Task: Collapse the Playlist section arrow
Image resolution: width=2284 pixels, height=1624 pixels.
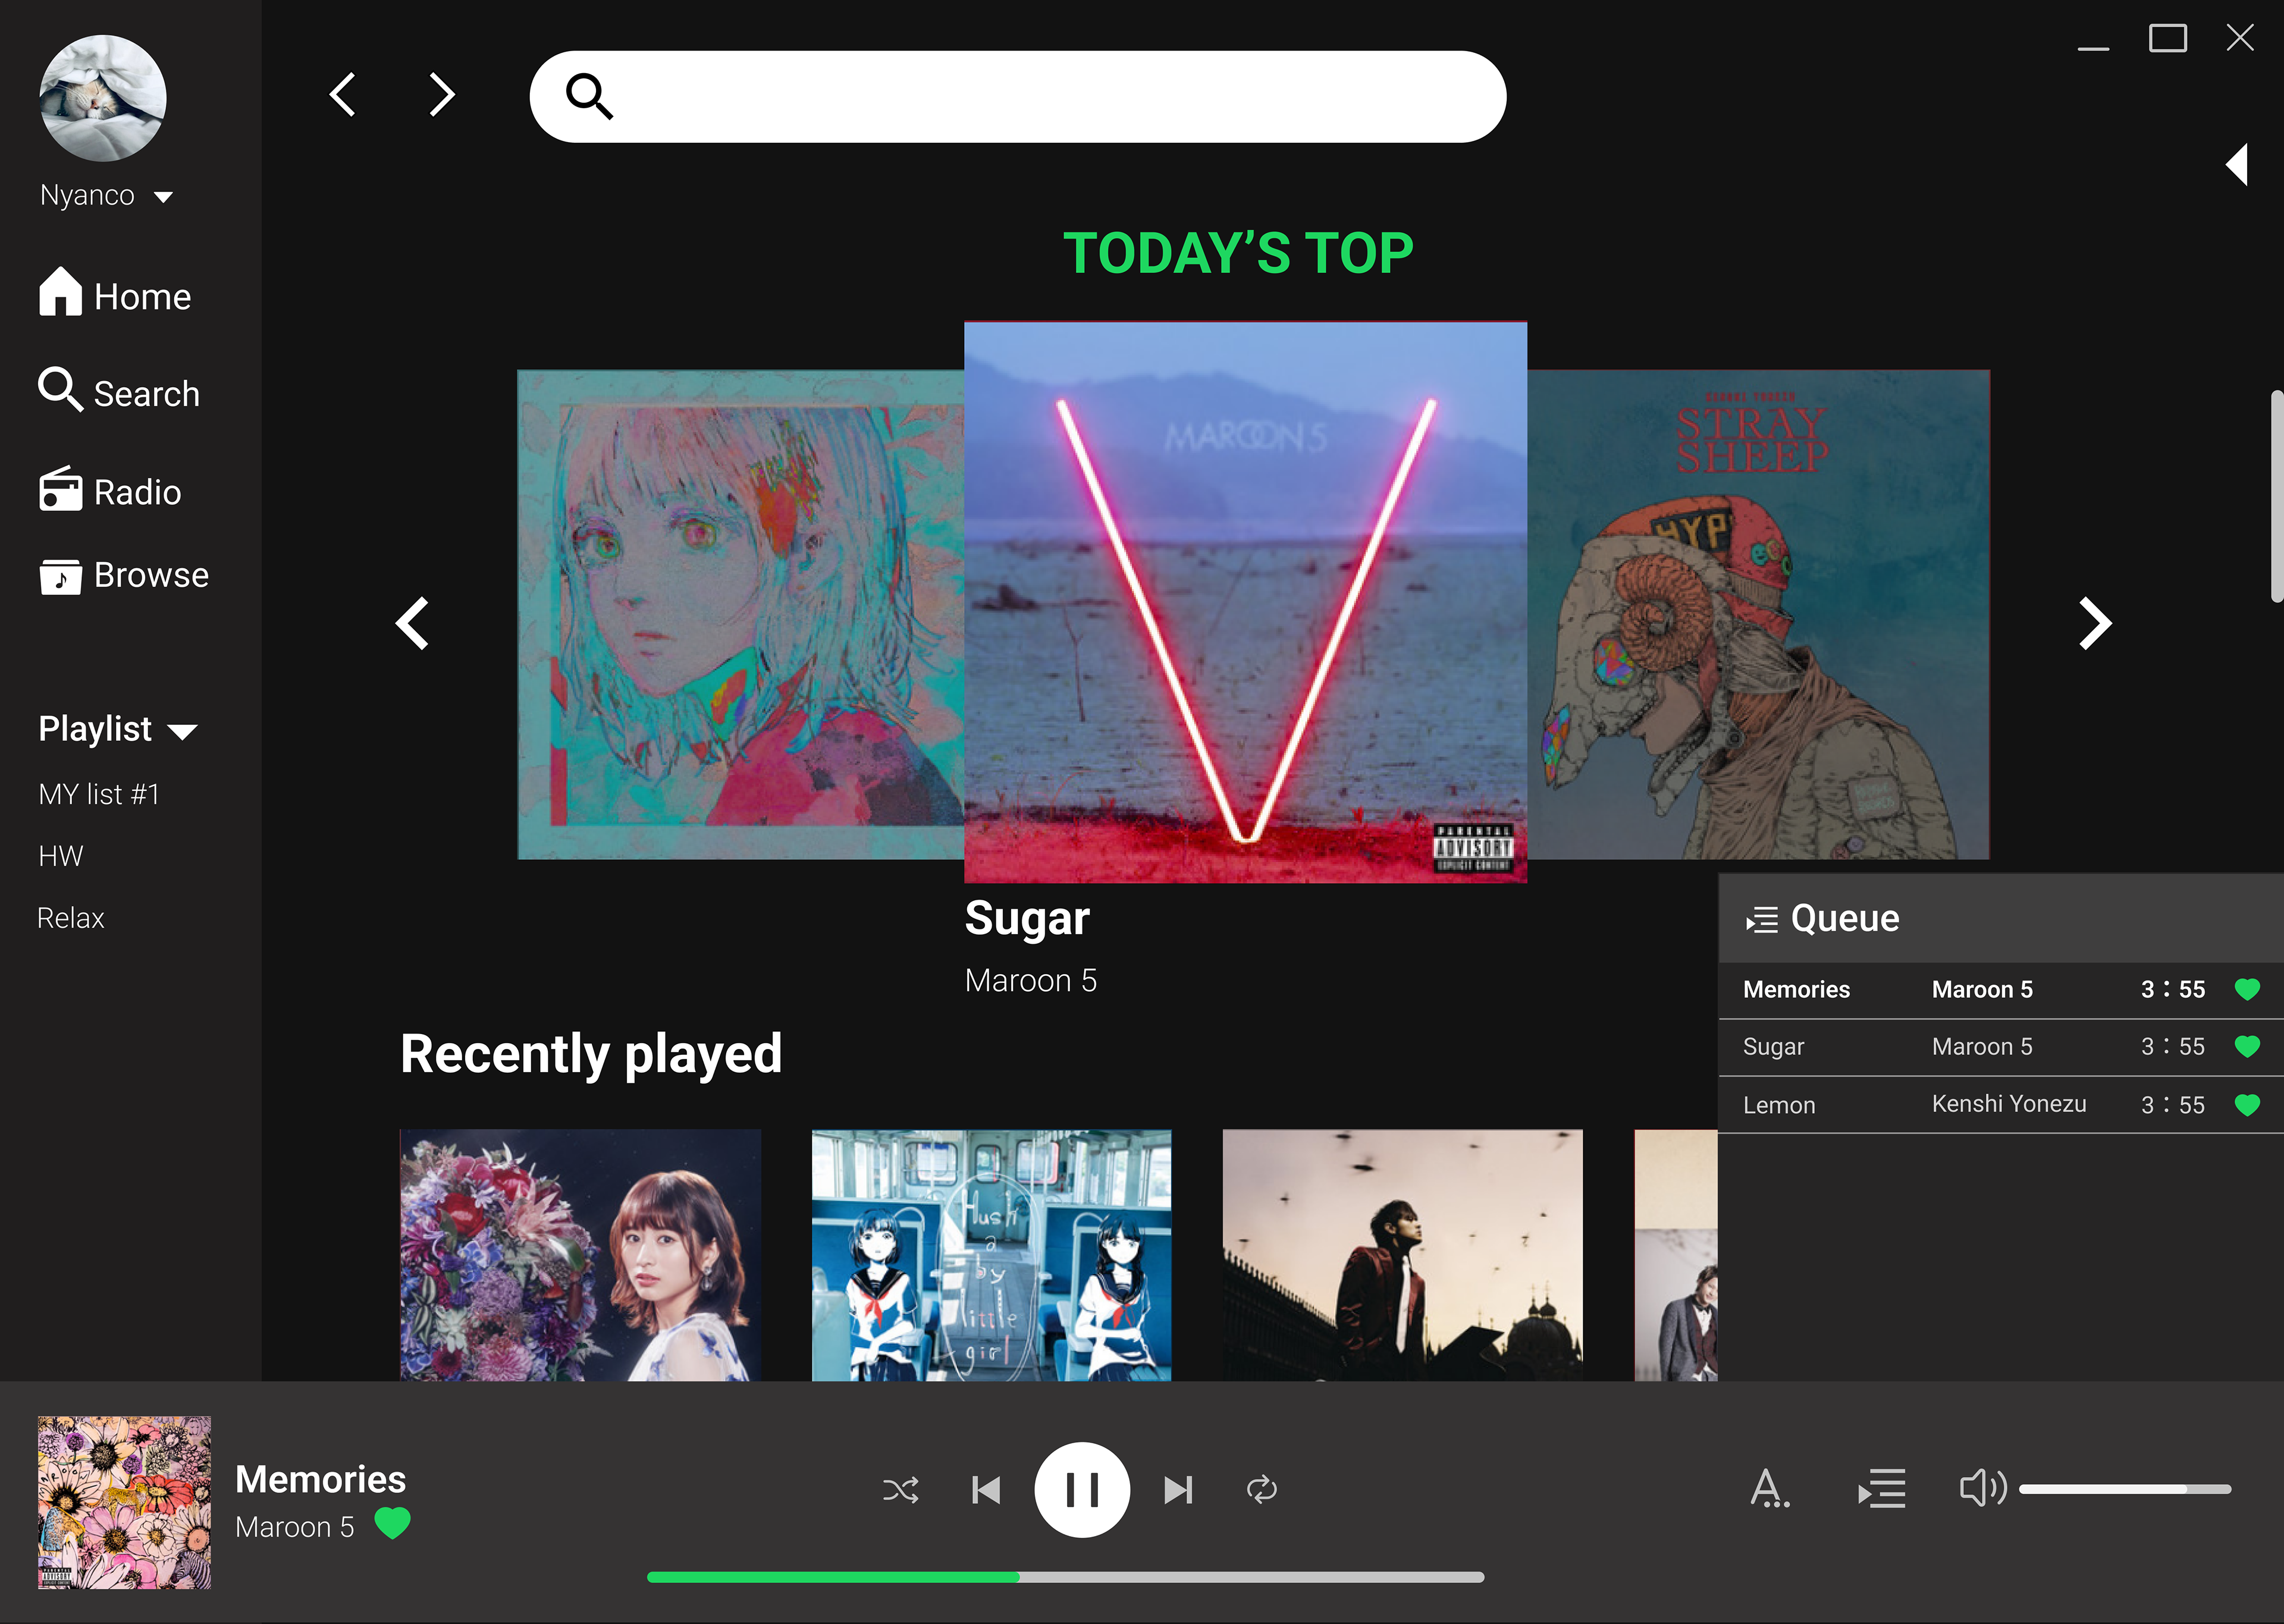Action: [x=182, y=732]
